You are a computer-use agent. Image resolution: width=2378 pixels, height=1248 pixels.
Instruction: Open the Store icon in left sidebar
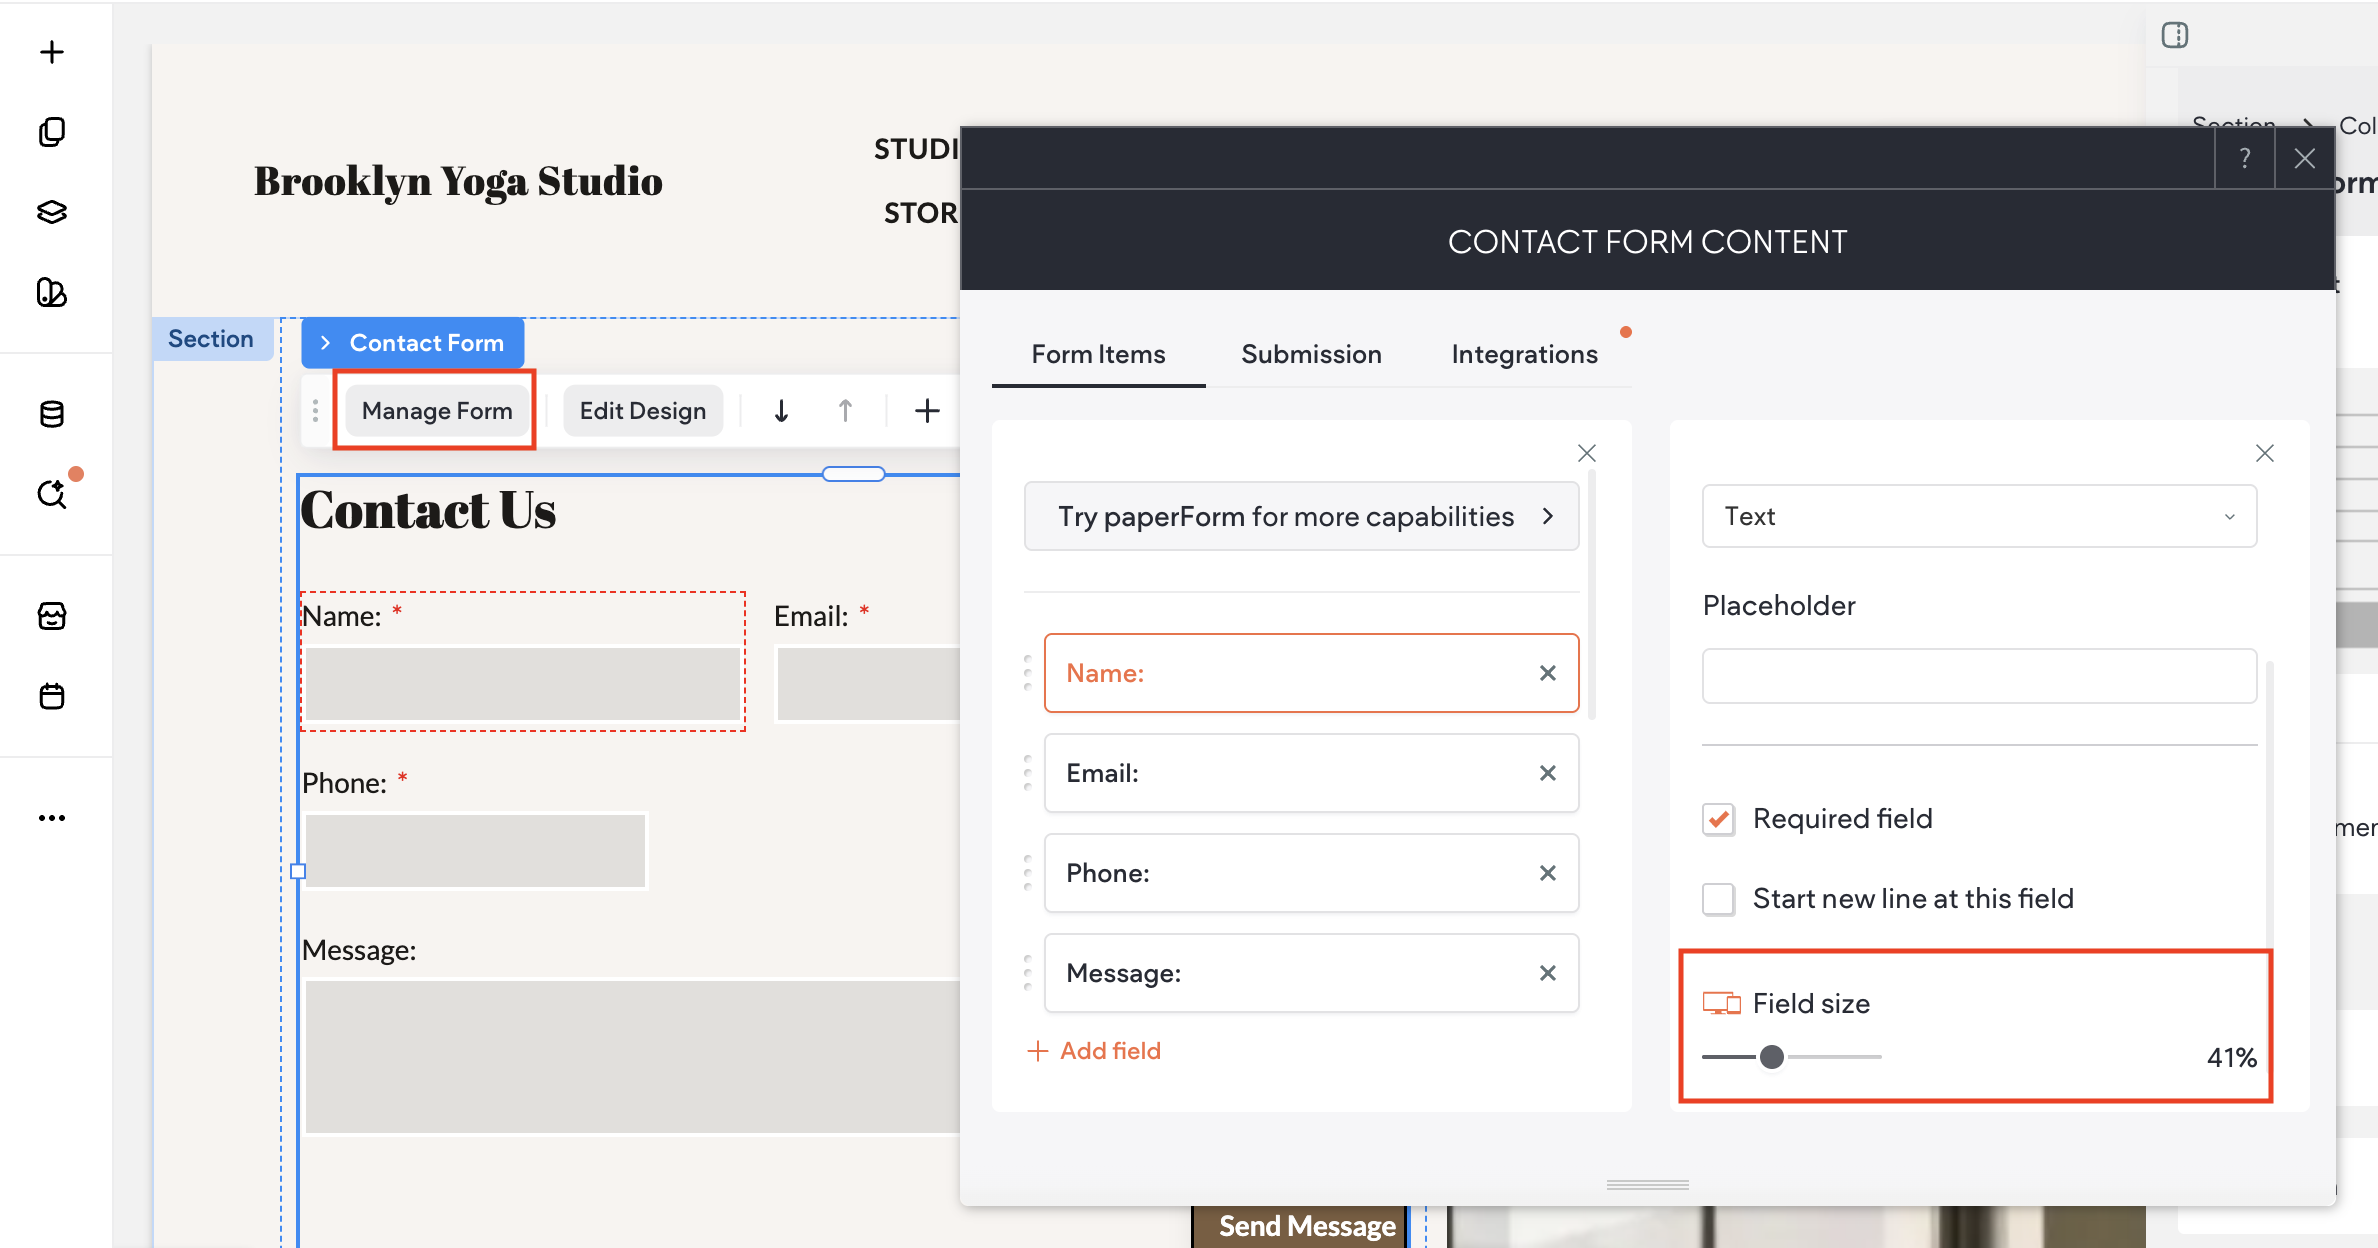tap(52, 616)
